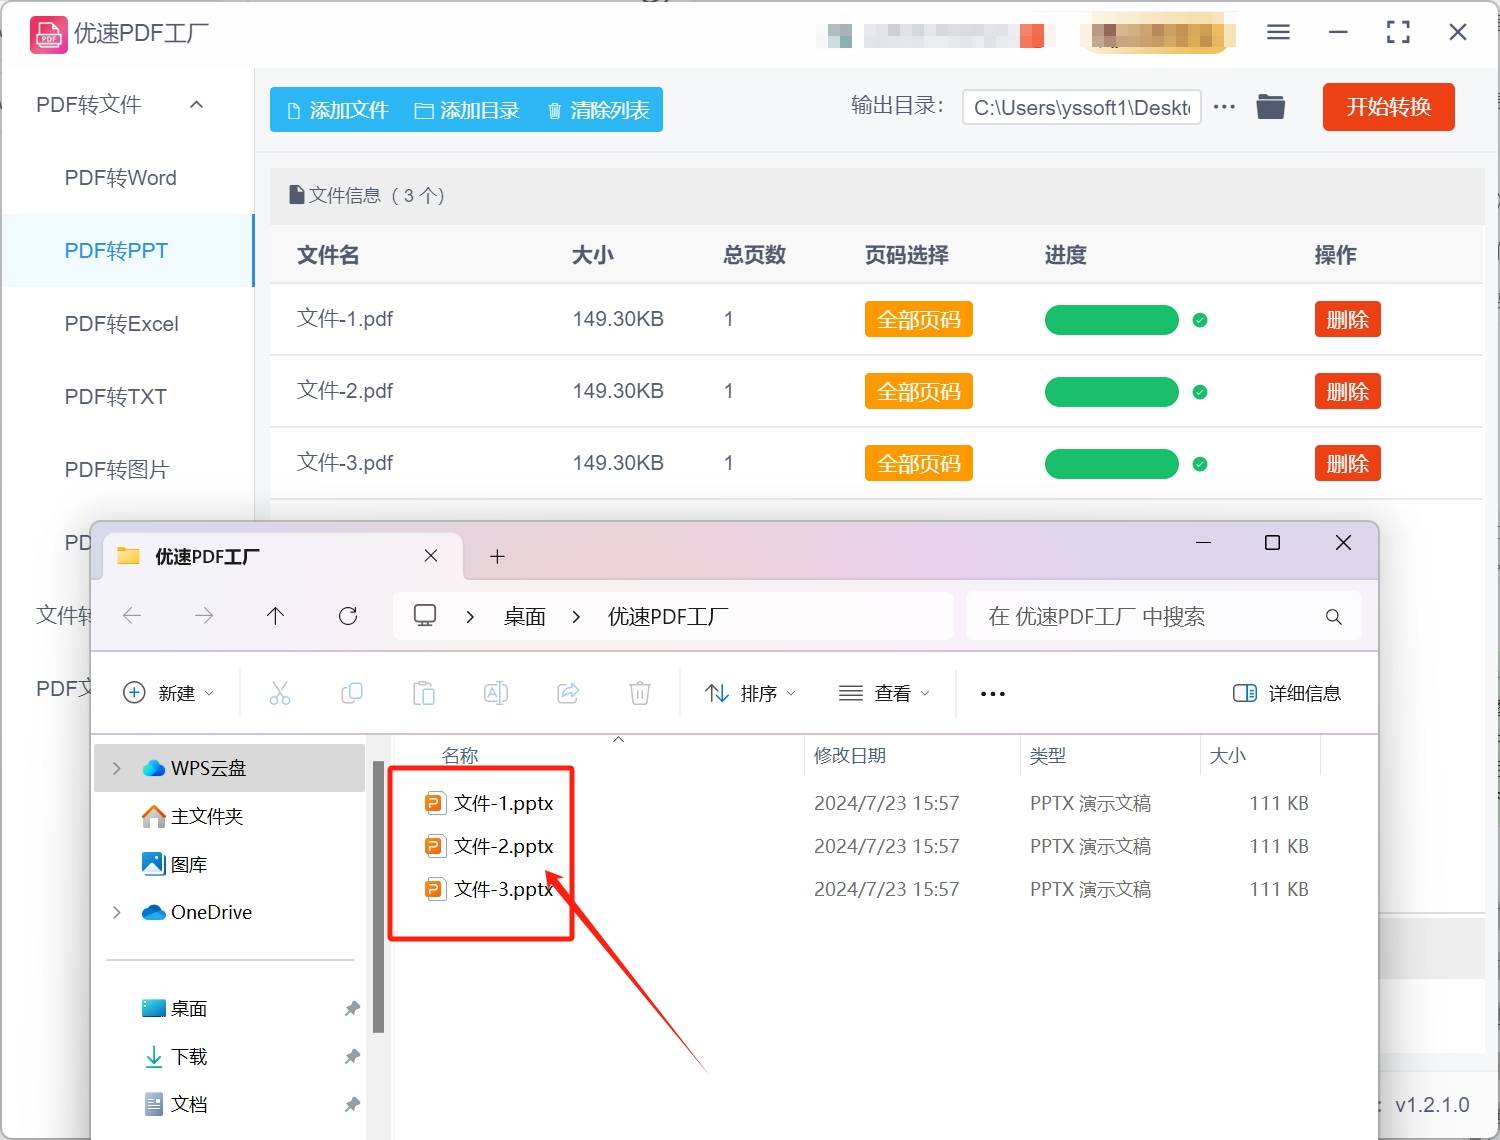Delete 文件-1.pdf from the list
The width and height of the screenshot is (1500, 1140).
click(1347, 320)
